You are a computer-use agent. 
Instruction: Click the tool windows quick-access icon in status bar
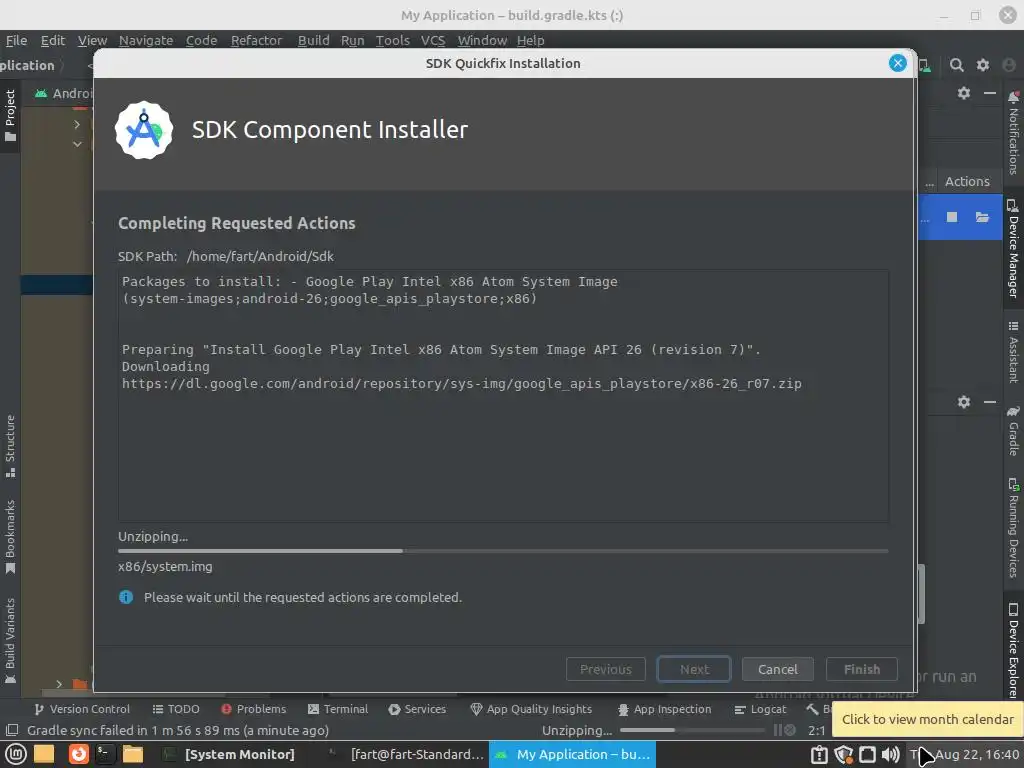11,730
